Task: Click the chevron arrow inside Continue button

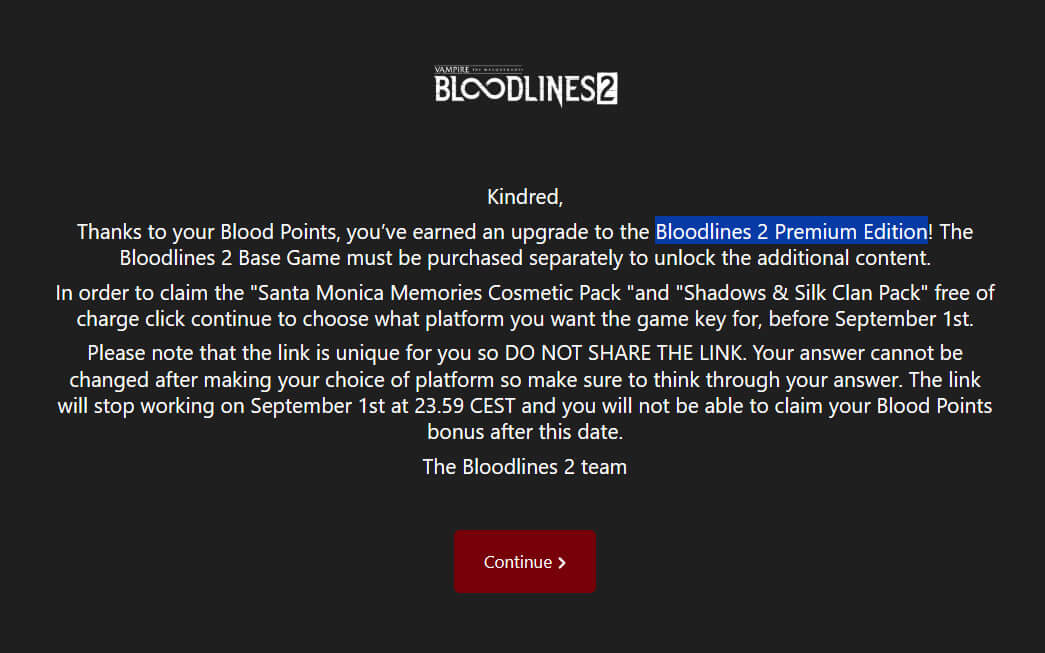Action: (562, 563)
